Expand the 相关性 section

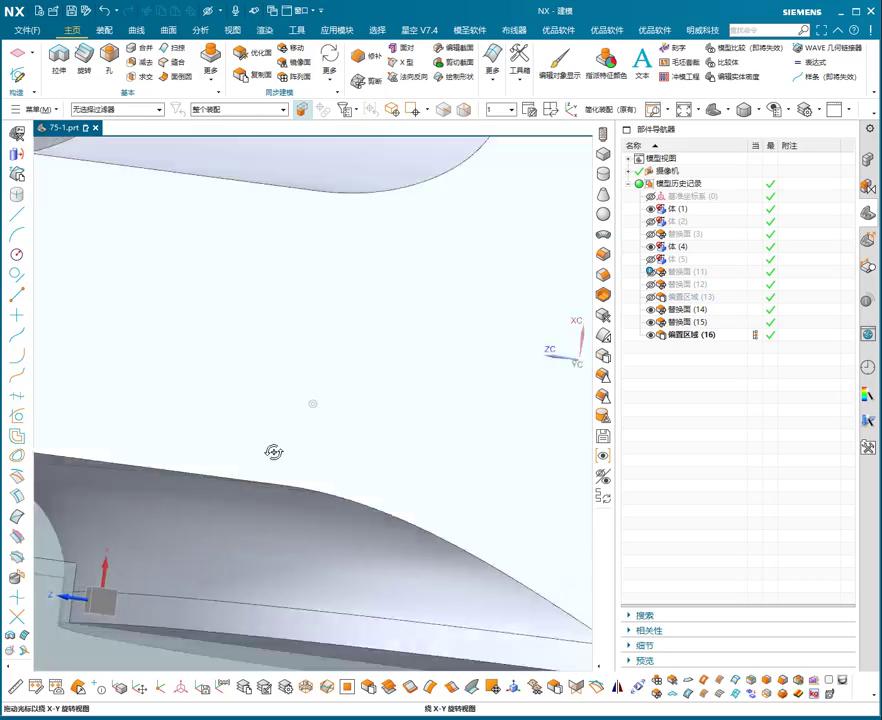(x=649, y=631)
